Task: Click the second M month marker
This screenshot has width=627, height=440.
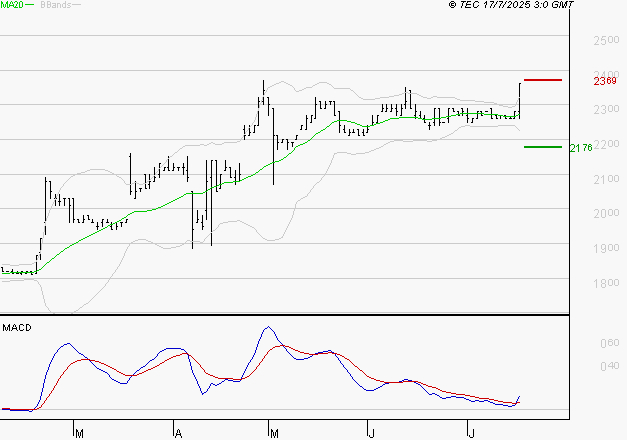Action: pos(274,434)
